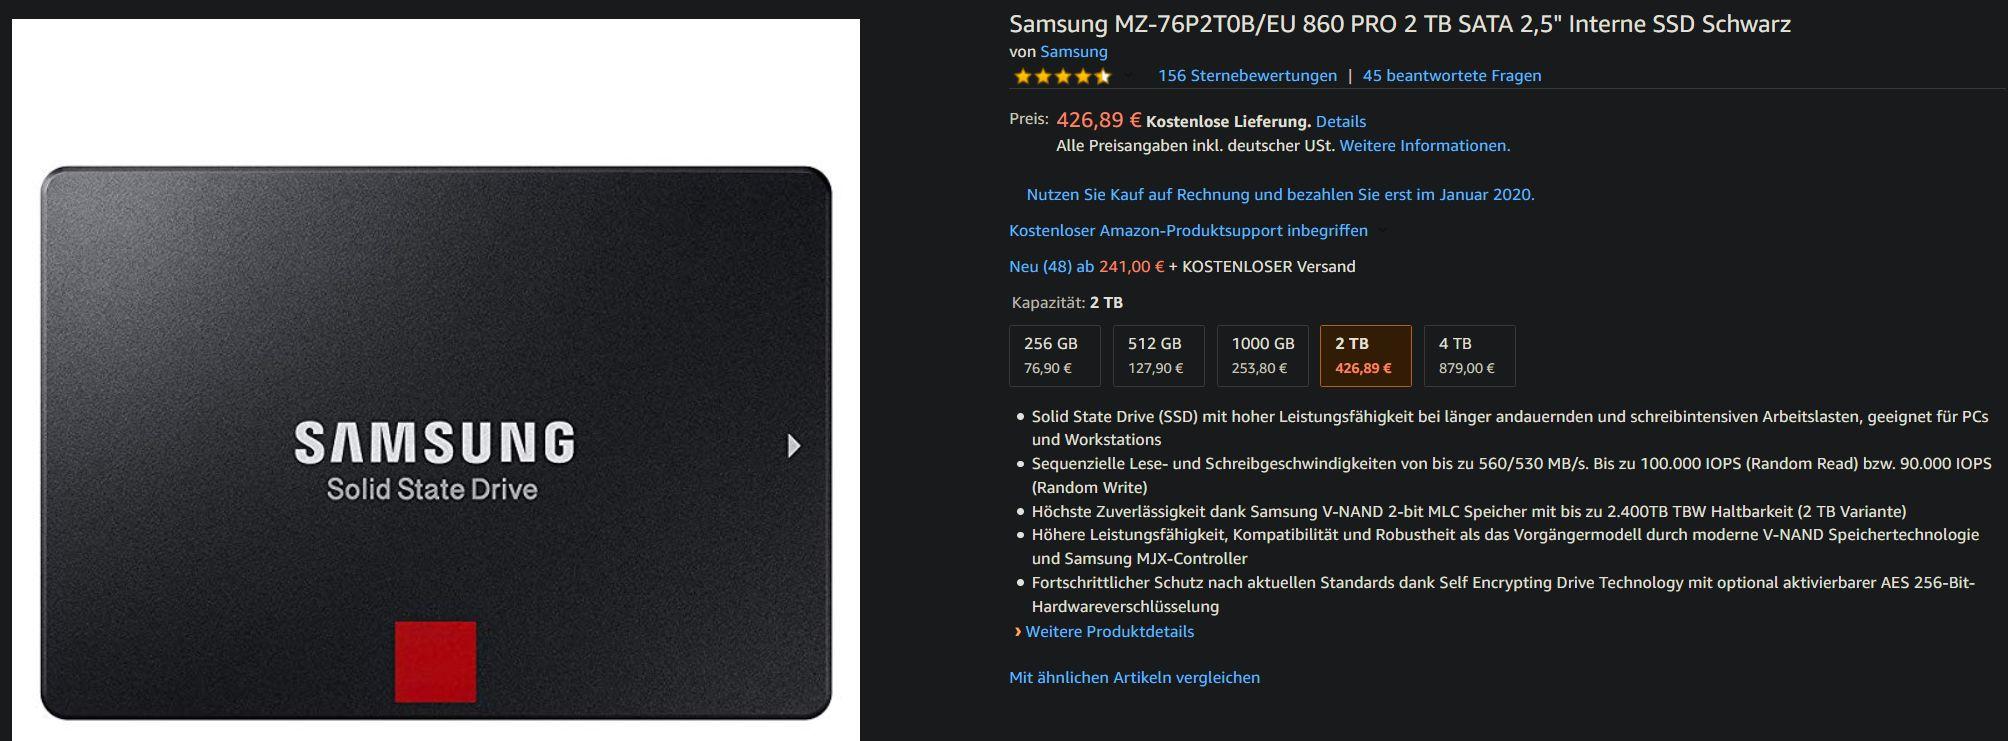Open the 156 Sternebewertungen link
The image size is (2008, 741).
(1247, 76)
